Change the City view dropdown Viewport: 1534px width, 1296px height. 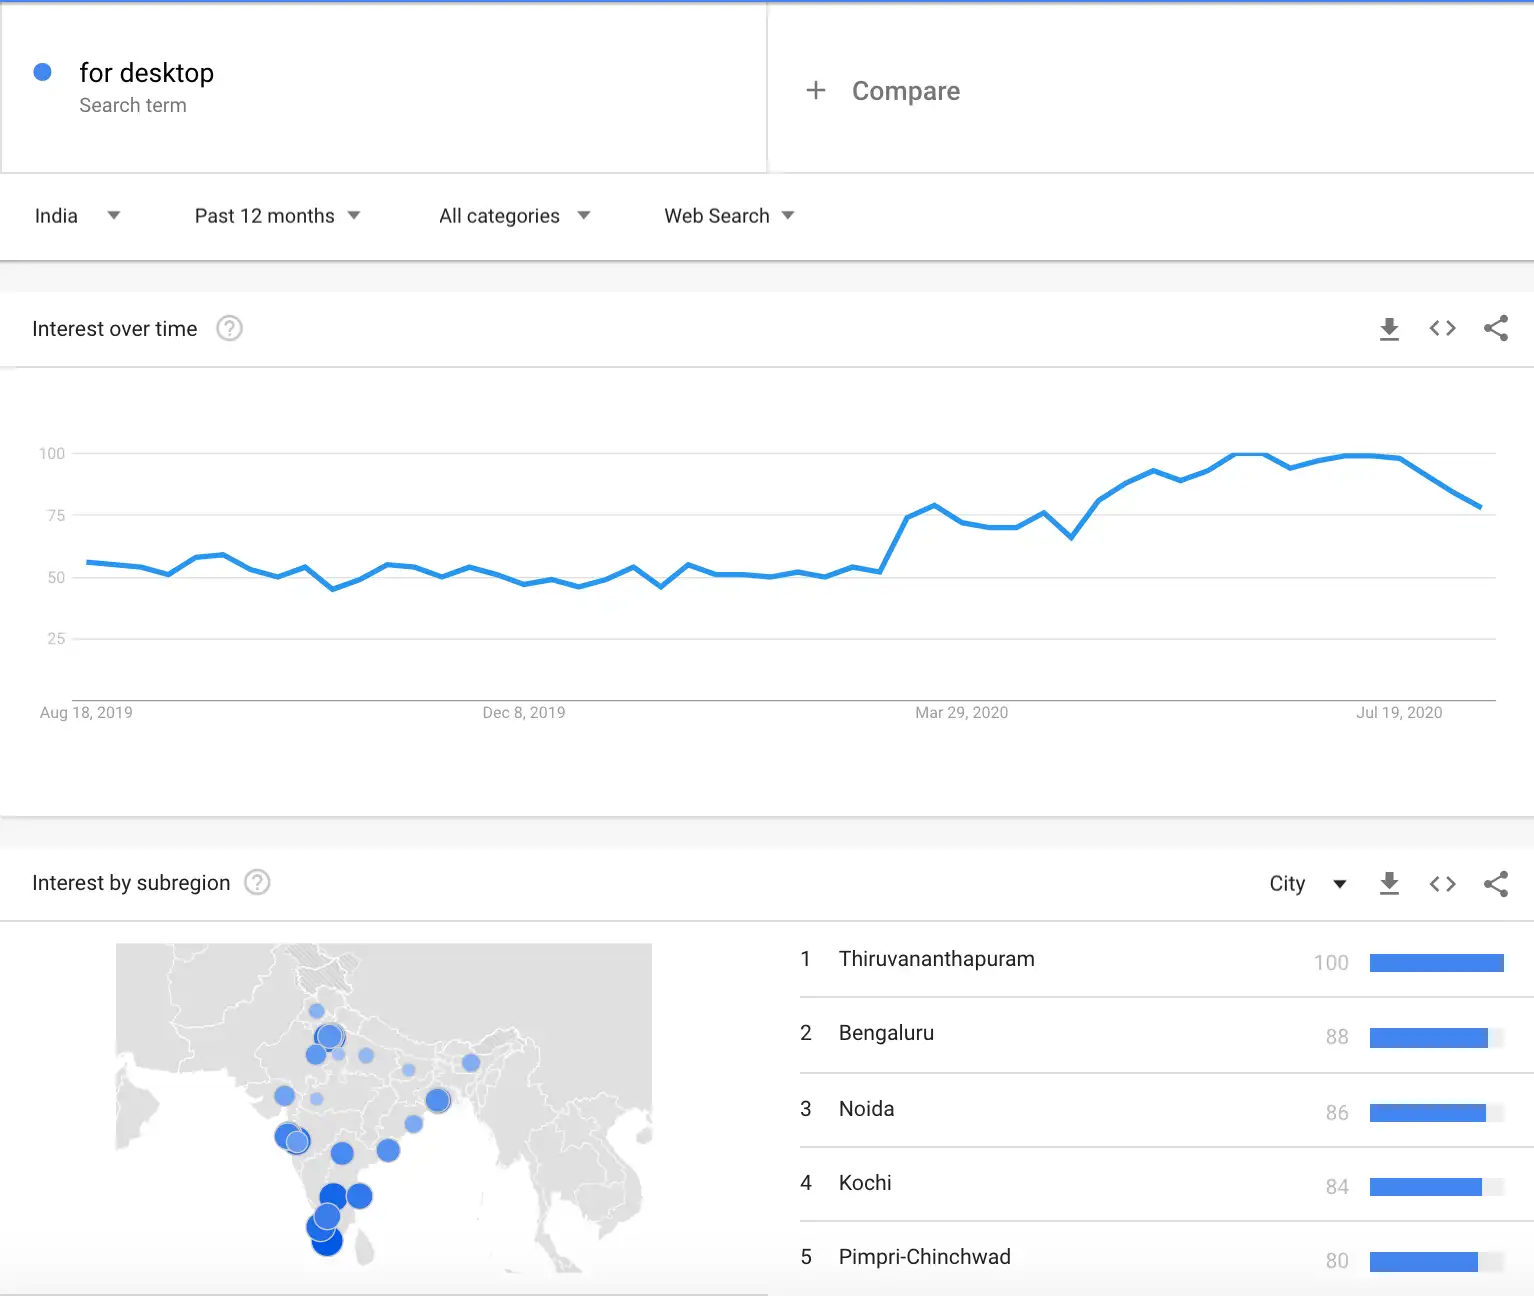(x=1306, y=884)
